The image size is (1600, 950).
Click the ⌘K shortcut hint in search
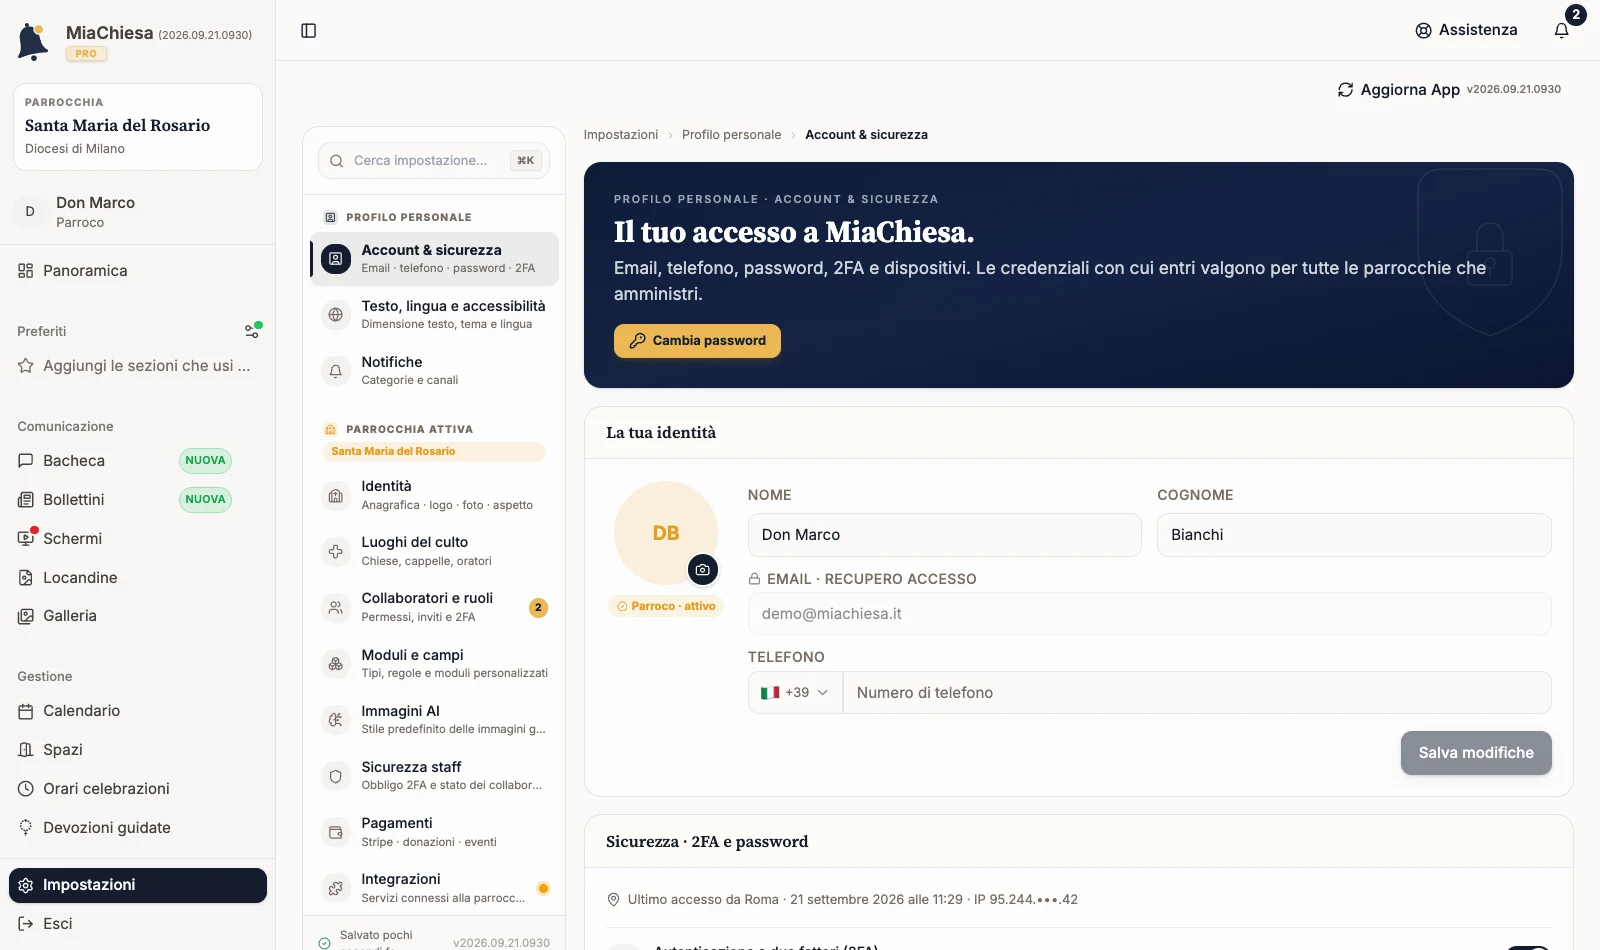tap(526, 161)
